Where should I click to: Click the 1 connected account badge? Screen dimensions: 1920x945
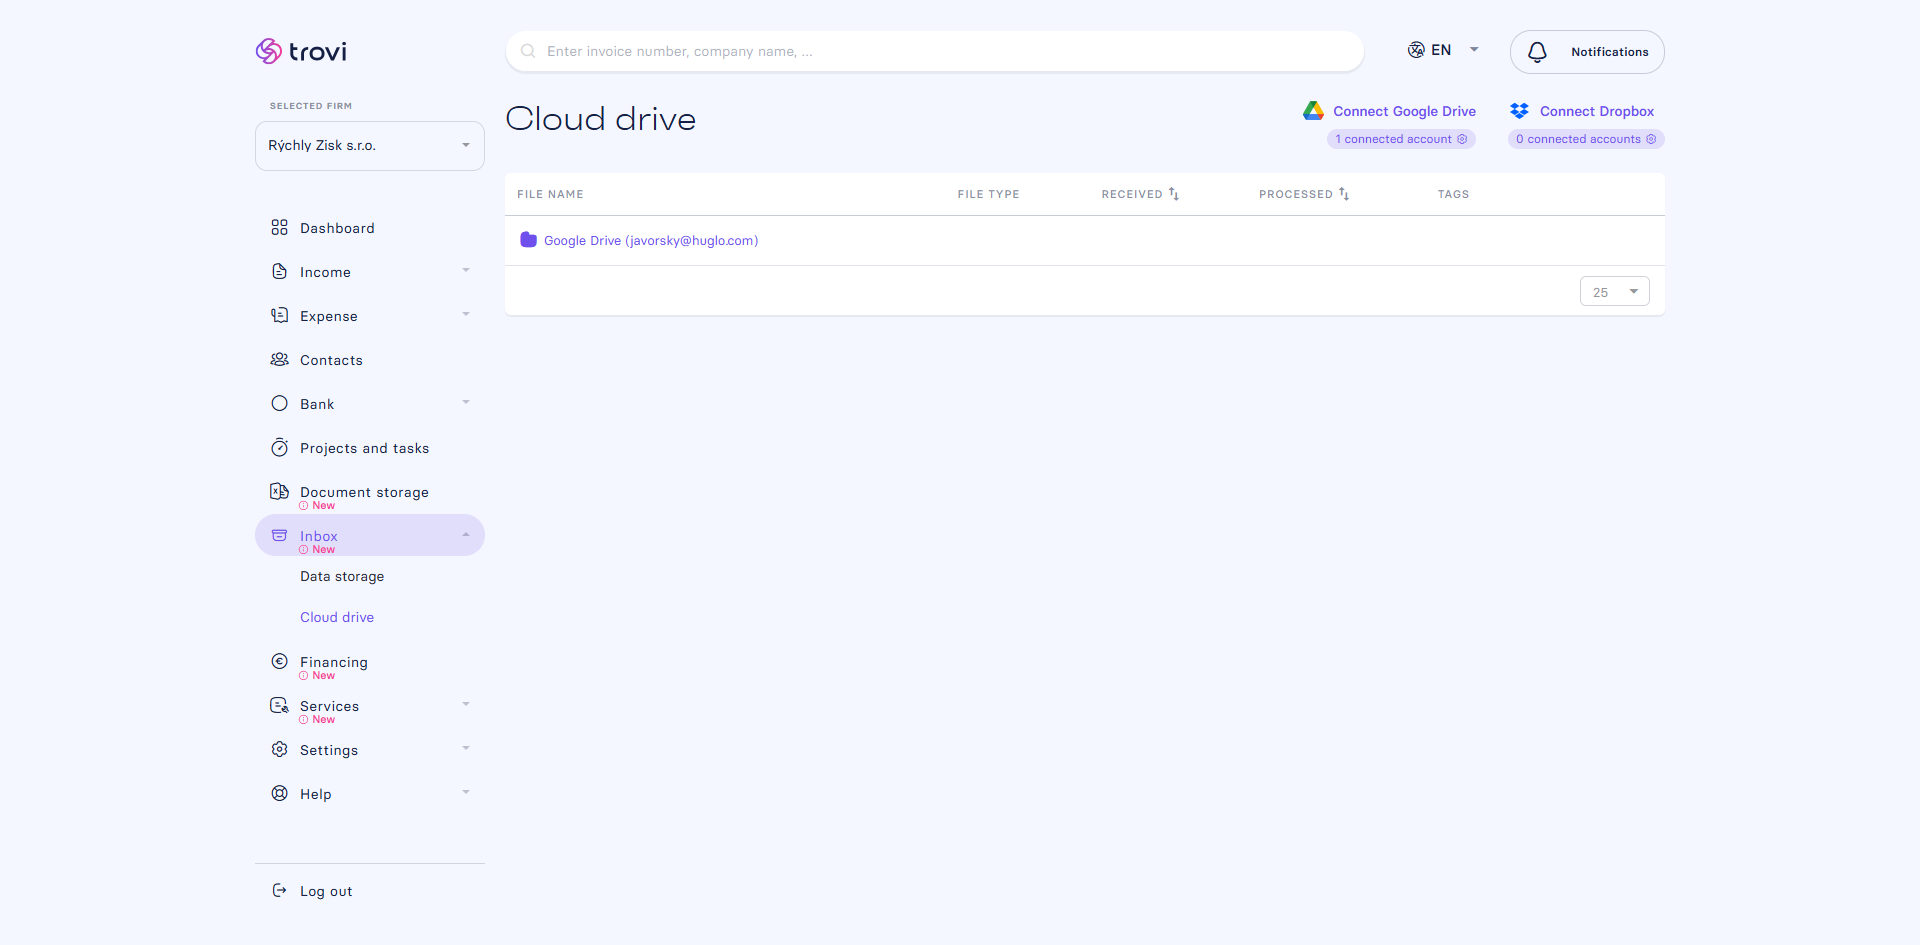point(1401,139)
